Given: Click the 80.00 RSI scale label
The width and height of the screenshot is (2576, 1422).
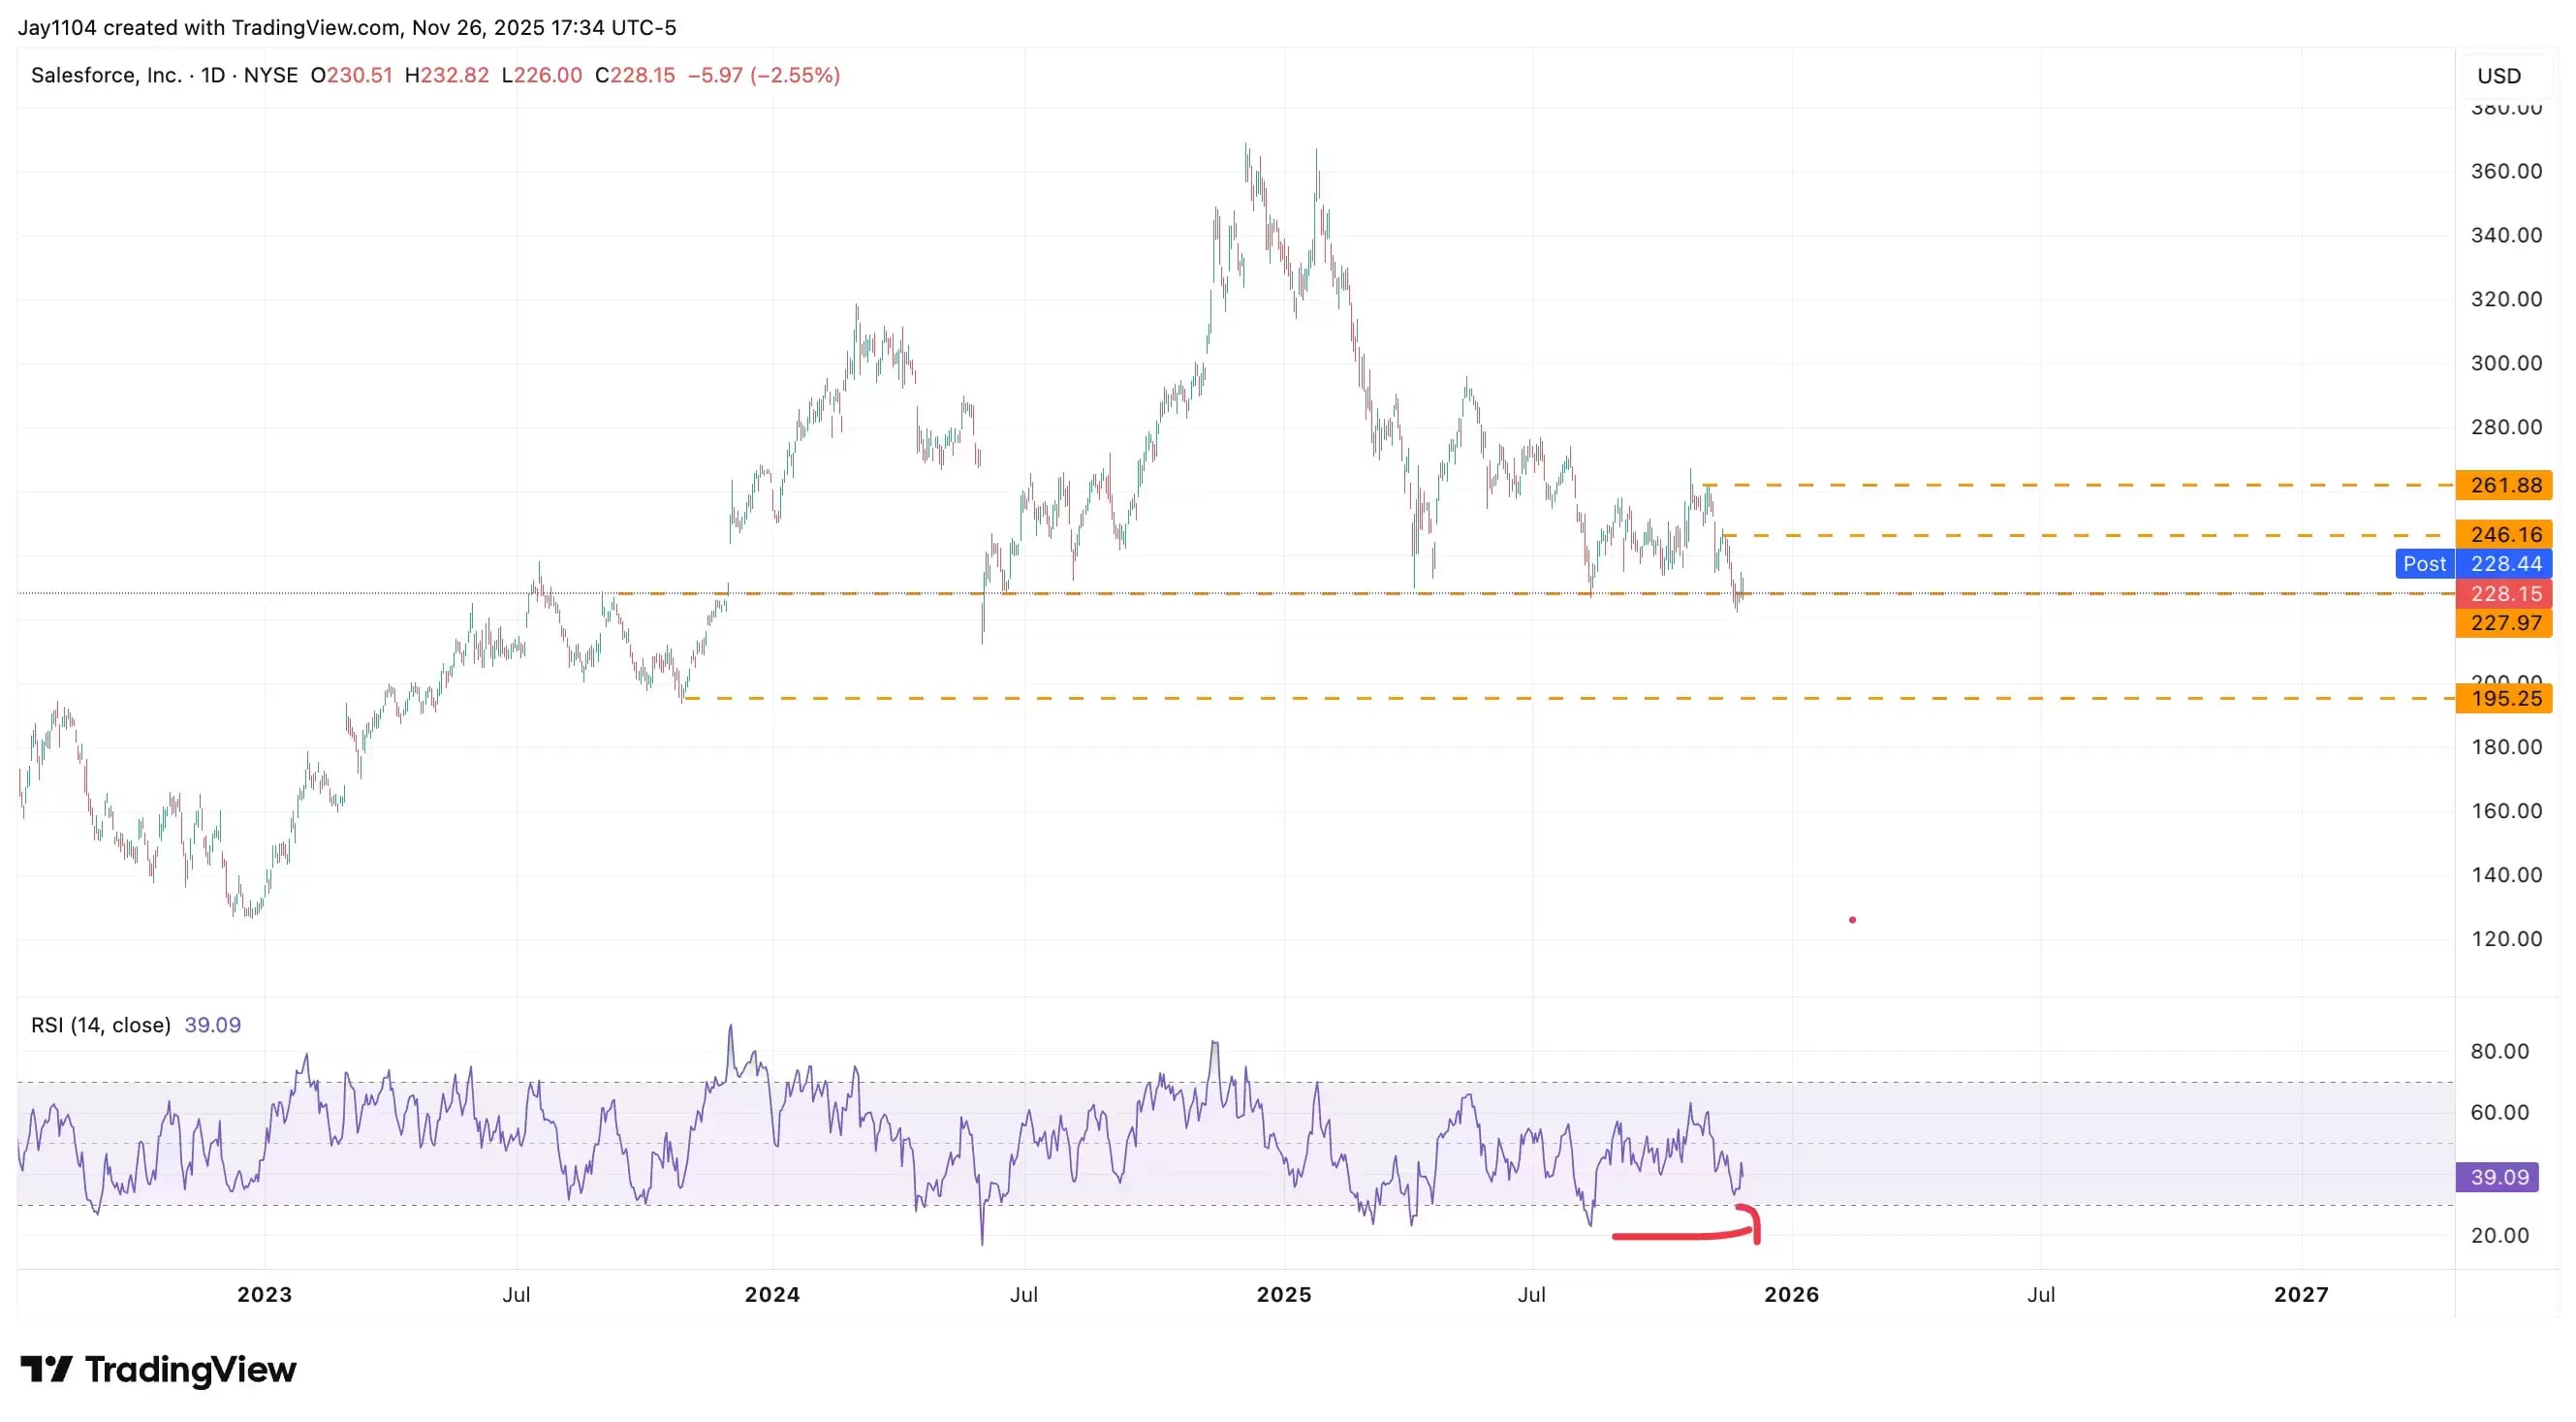Looking at the screenshot, I should coord(2499,1051).
